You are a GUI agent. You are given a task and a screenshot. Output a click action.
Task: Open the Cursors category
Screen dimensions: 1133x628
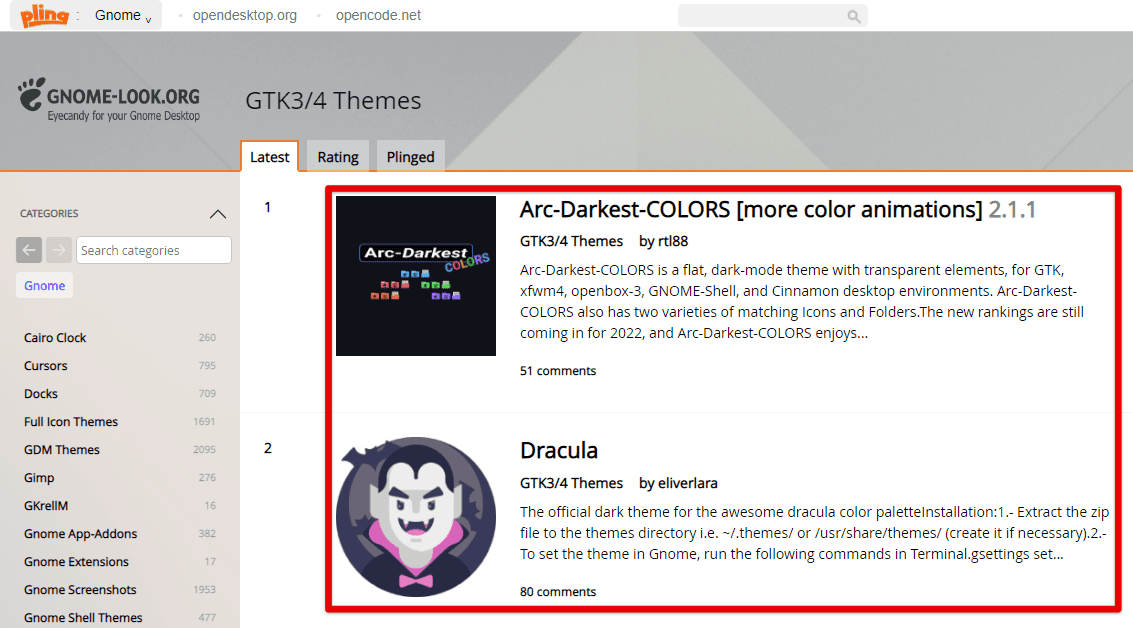pyautogui.click(x=46, y=366)
